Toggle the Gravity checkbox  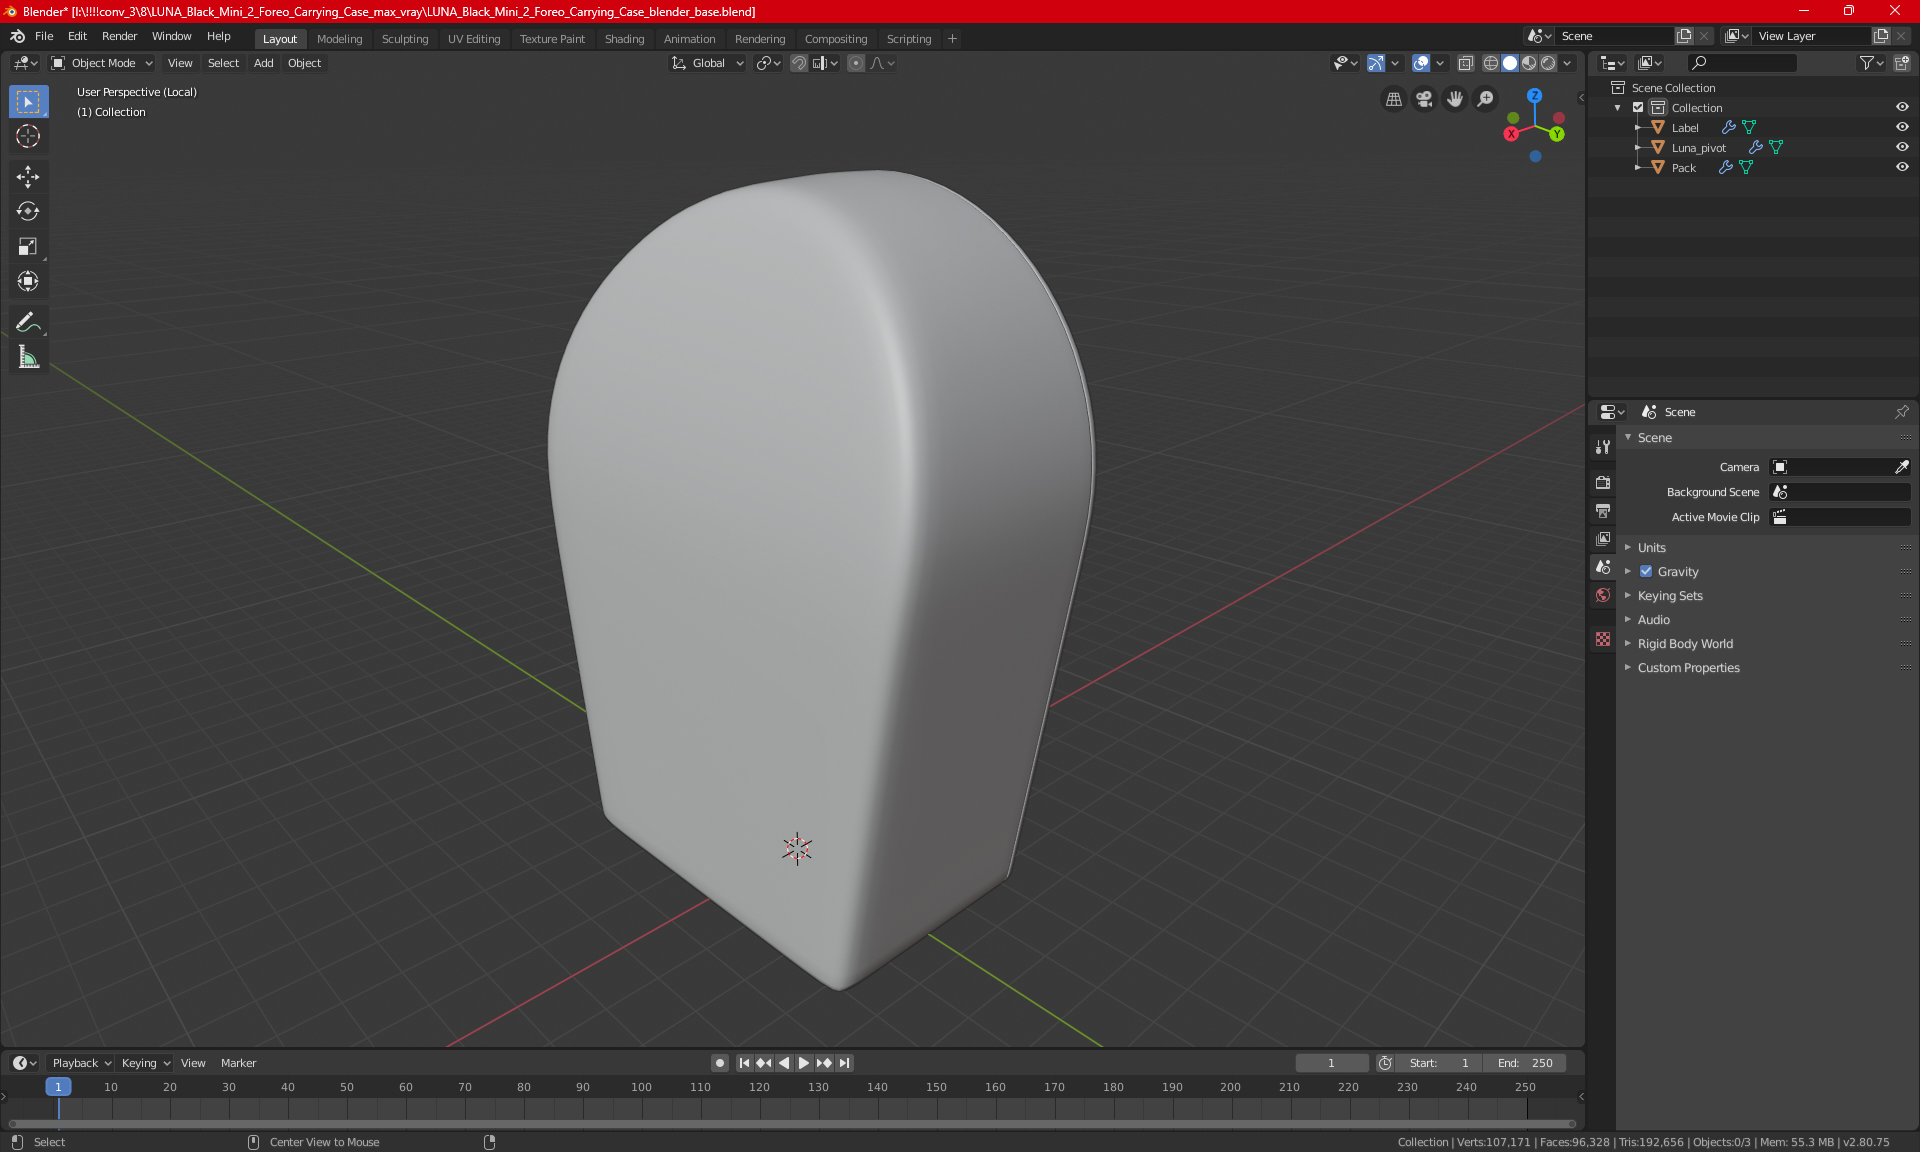point(1646,572)
